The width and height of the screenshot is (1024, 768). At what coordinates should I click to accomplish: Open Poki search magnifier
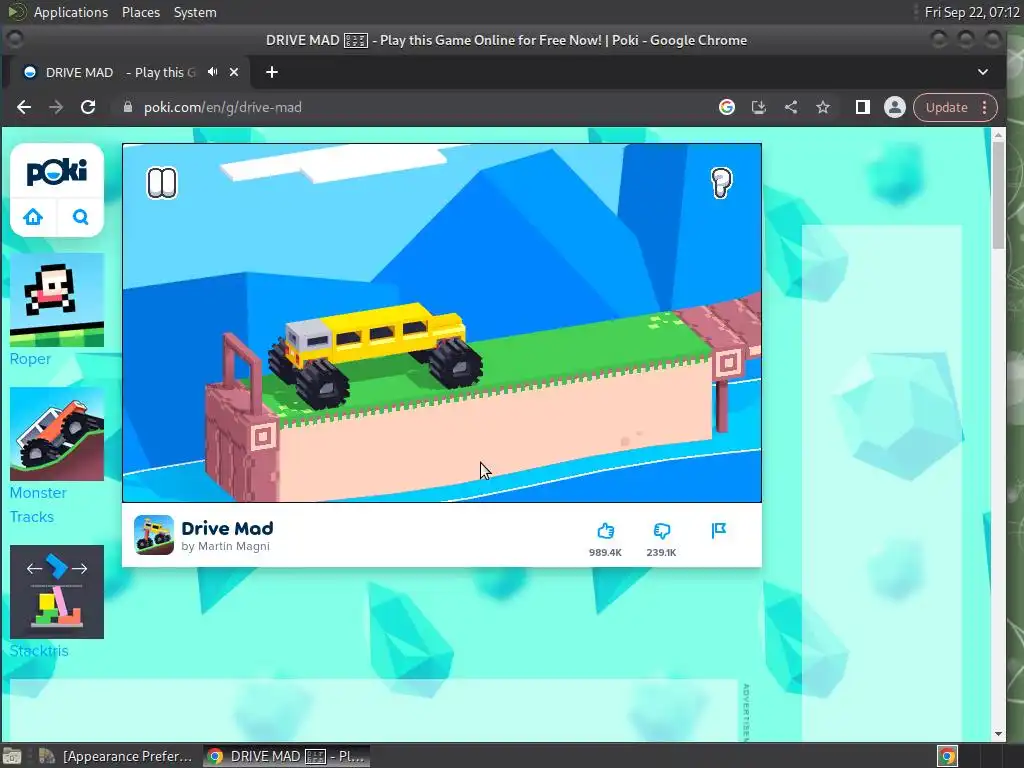coord(80,217)
